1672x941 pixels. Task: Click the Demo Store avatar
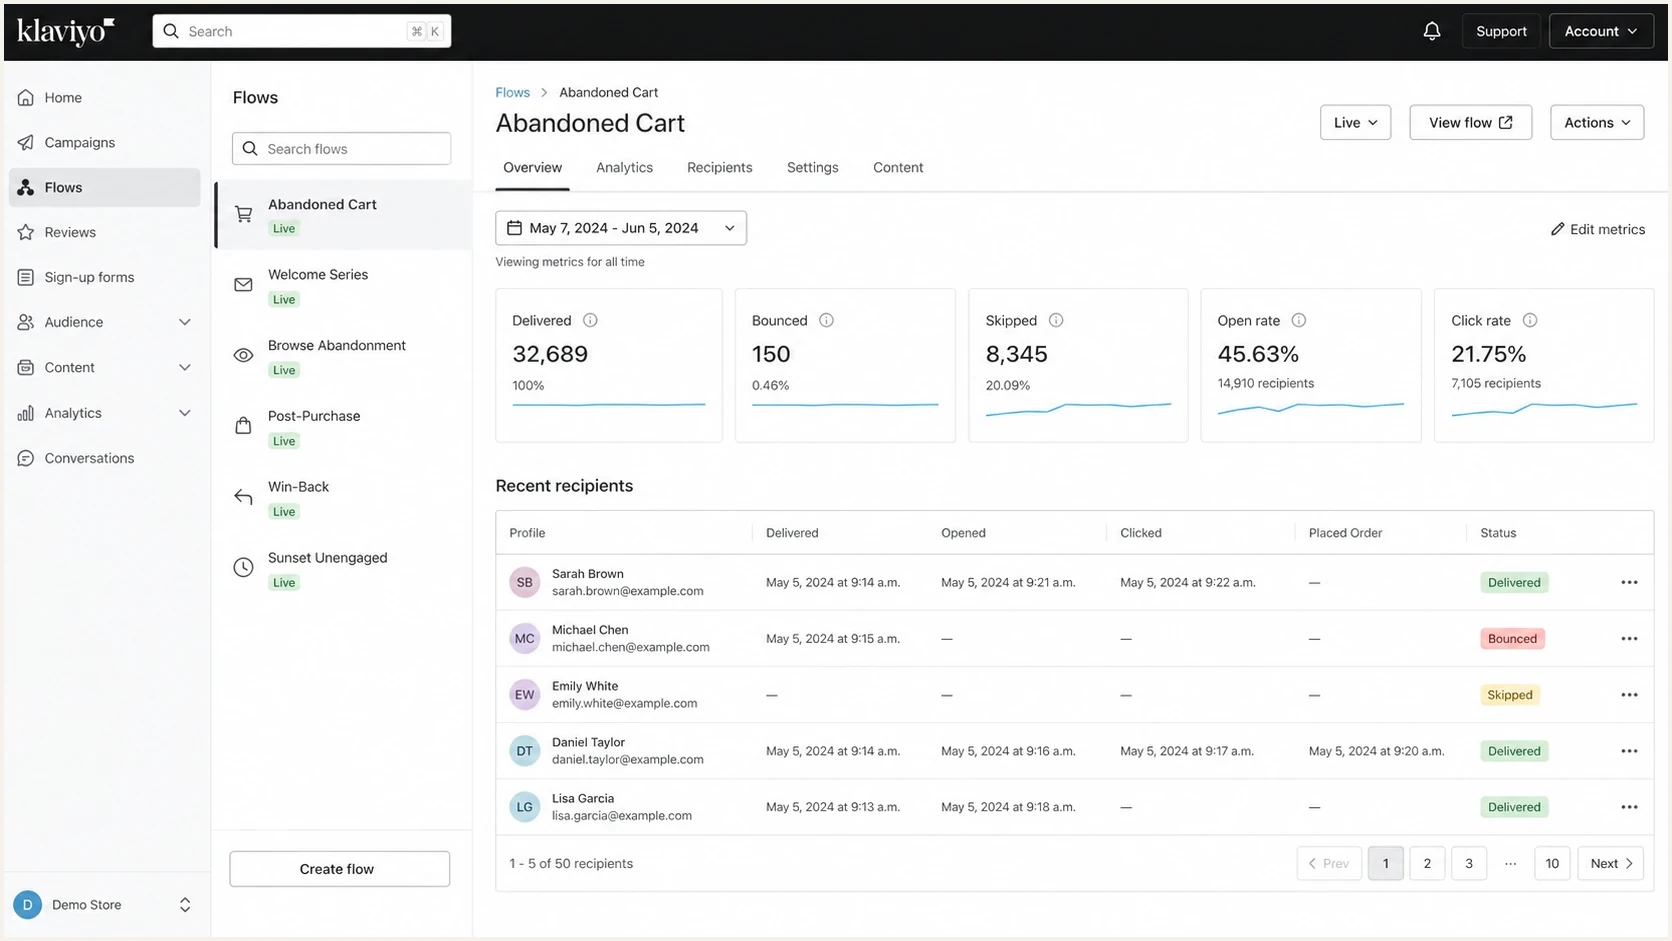point(27,904)
